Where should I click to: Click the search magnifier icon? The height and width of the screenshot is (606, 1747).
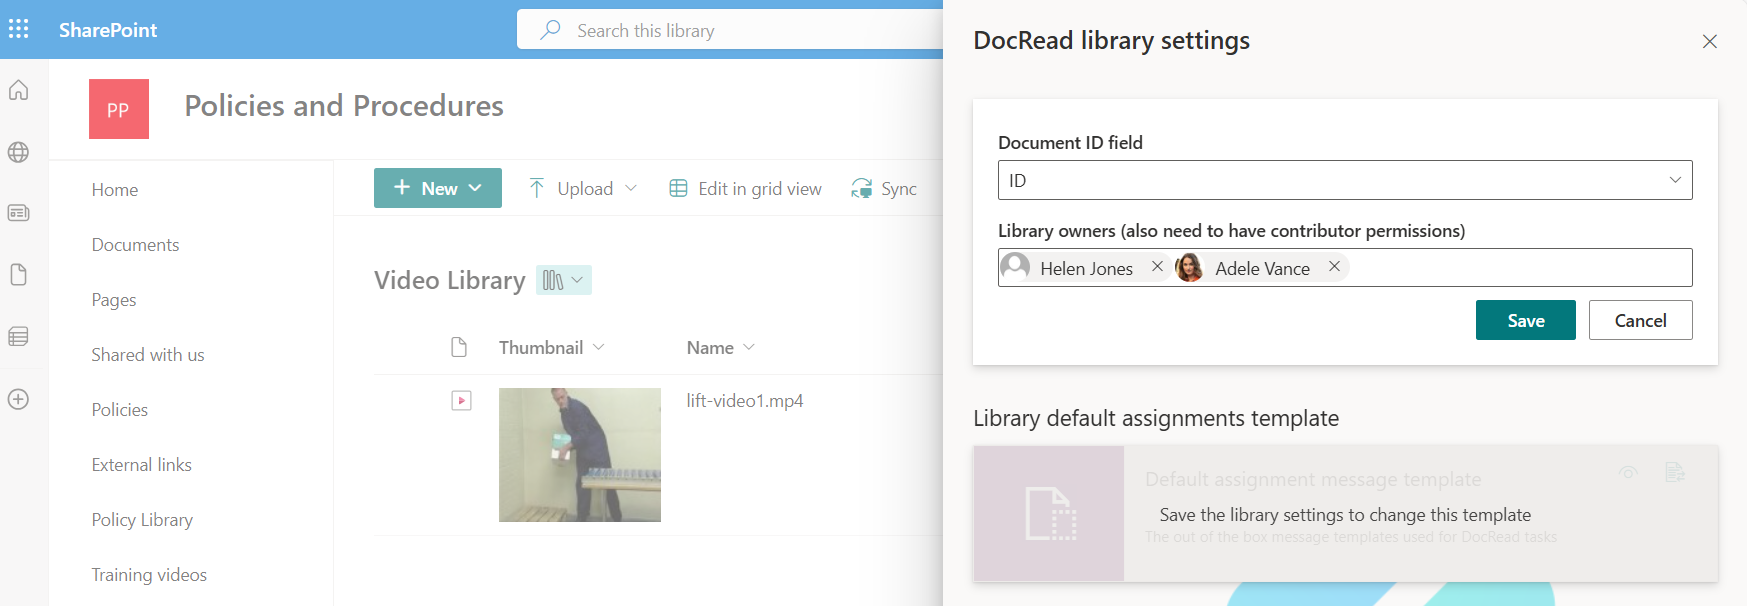(x=550, y=30)
